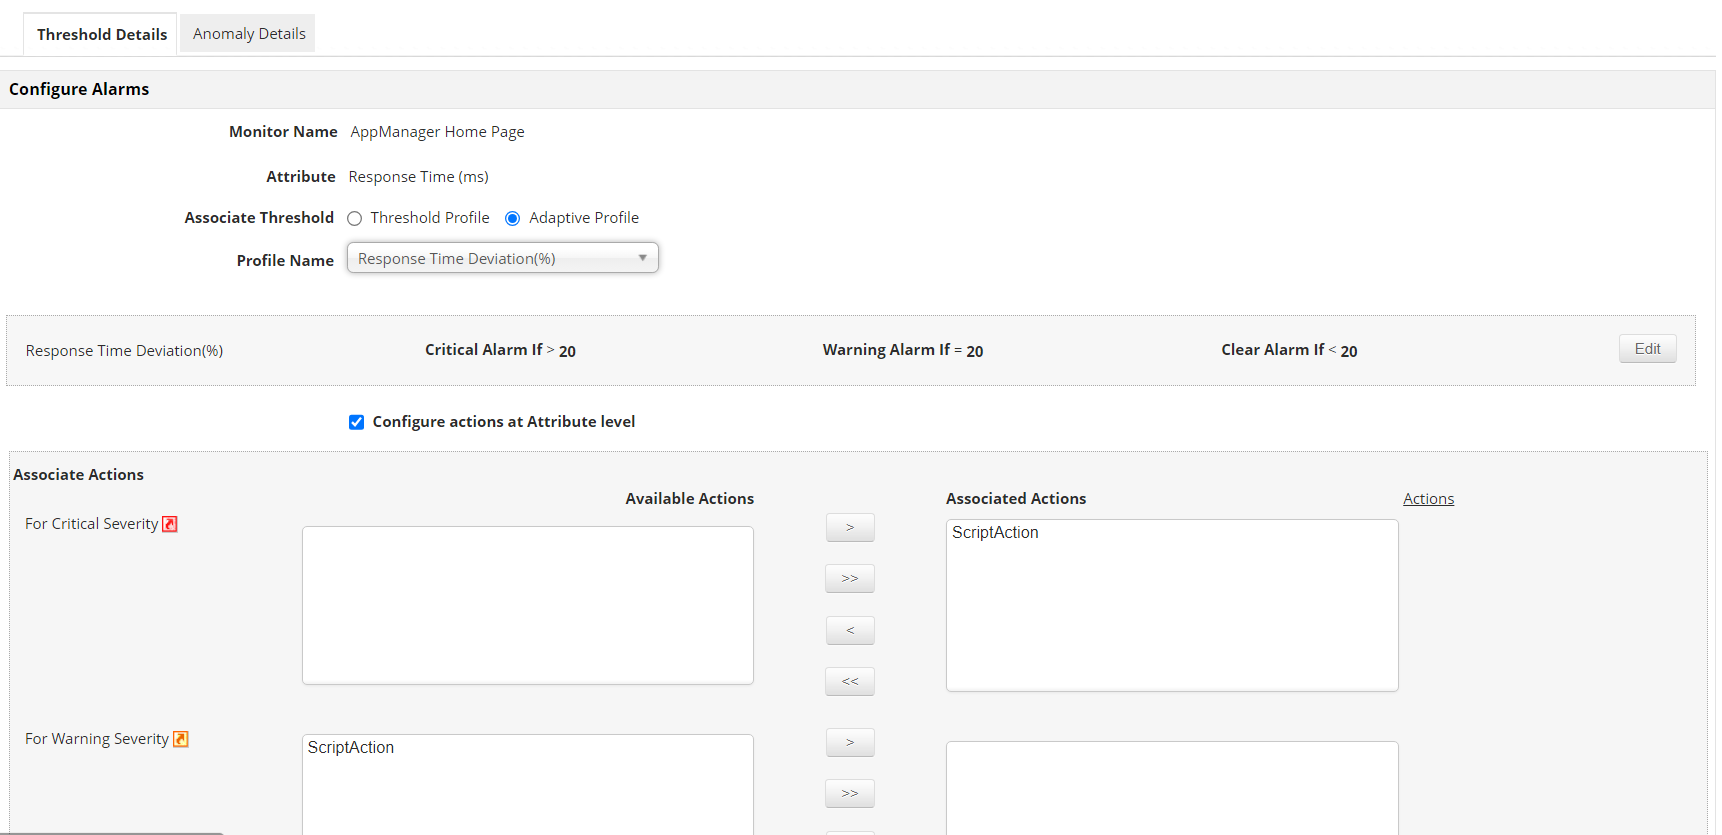The image size is (1722, 835).
Task: Open the Profile Name dropdown
Action: 502,258
